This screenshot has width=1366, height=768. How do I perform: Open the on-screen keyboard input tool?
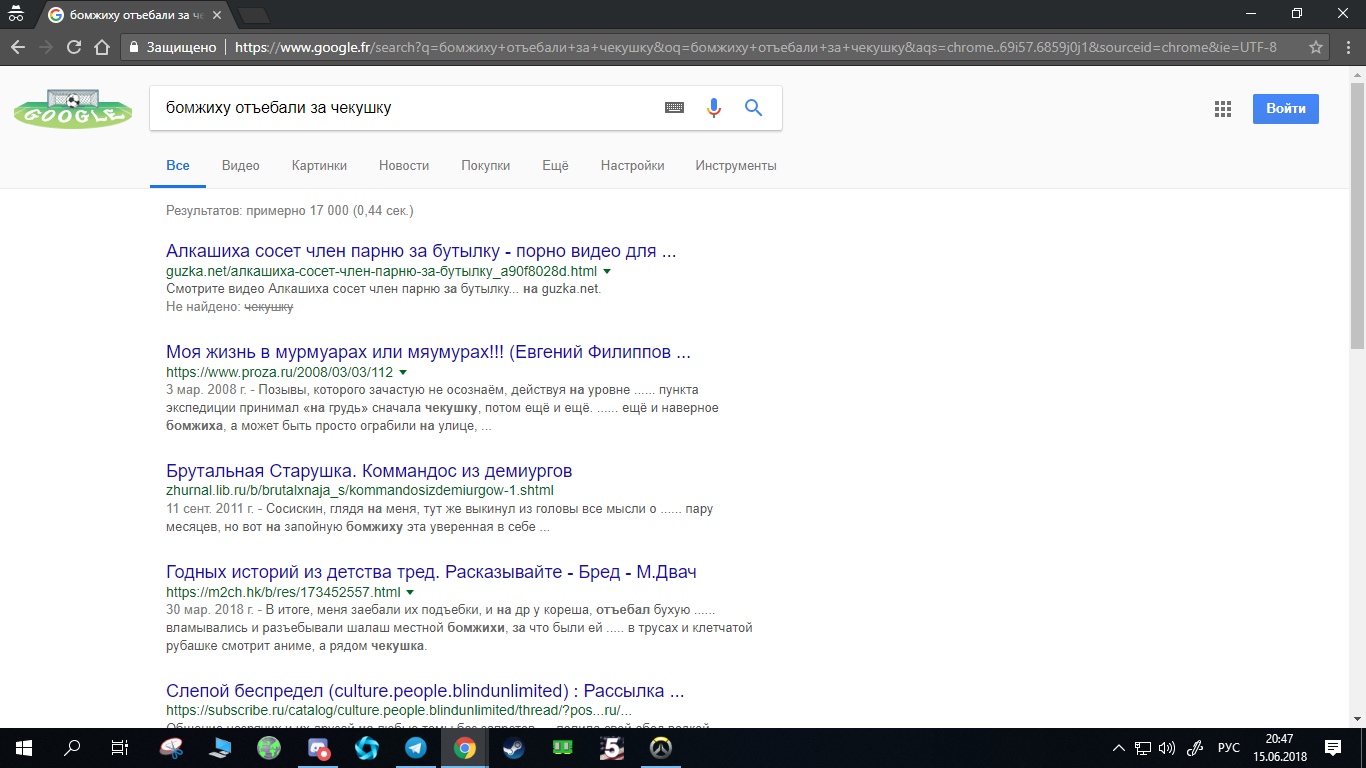(x=675, y=108)
